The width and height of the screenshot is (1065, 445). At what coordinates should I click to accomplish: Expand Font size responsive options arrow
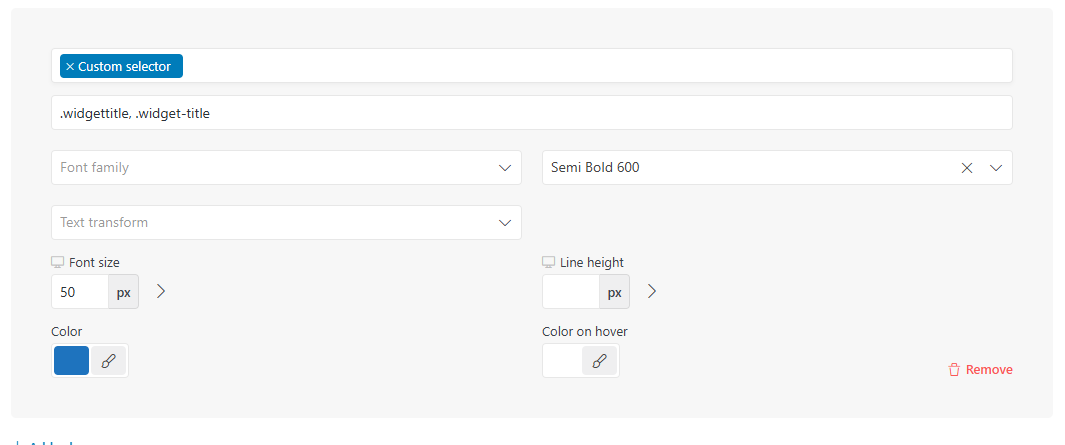(161, 291)
